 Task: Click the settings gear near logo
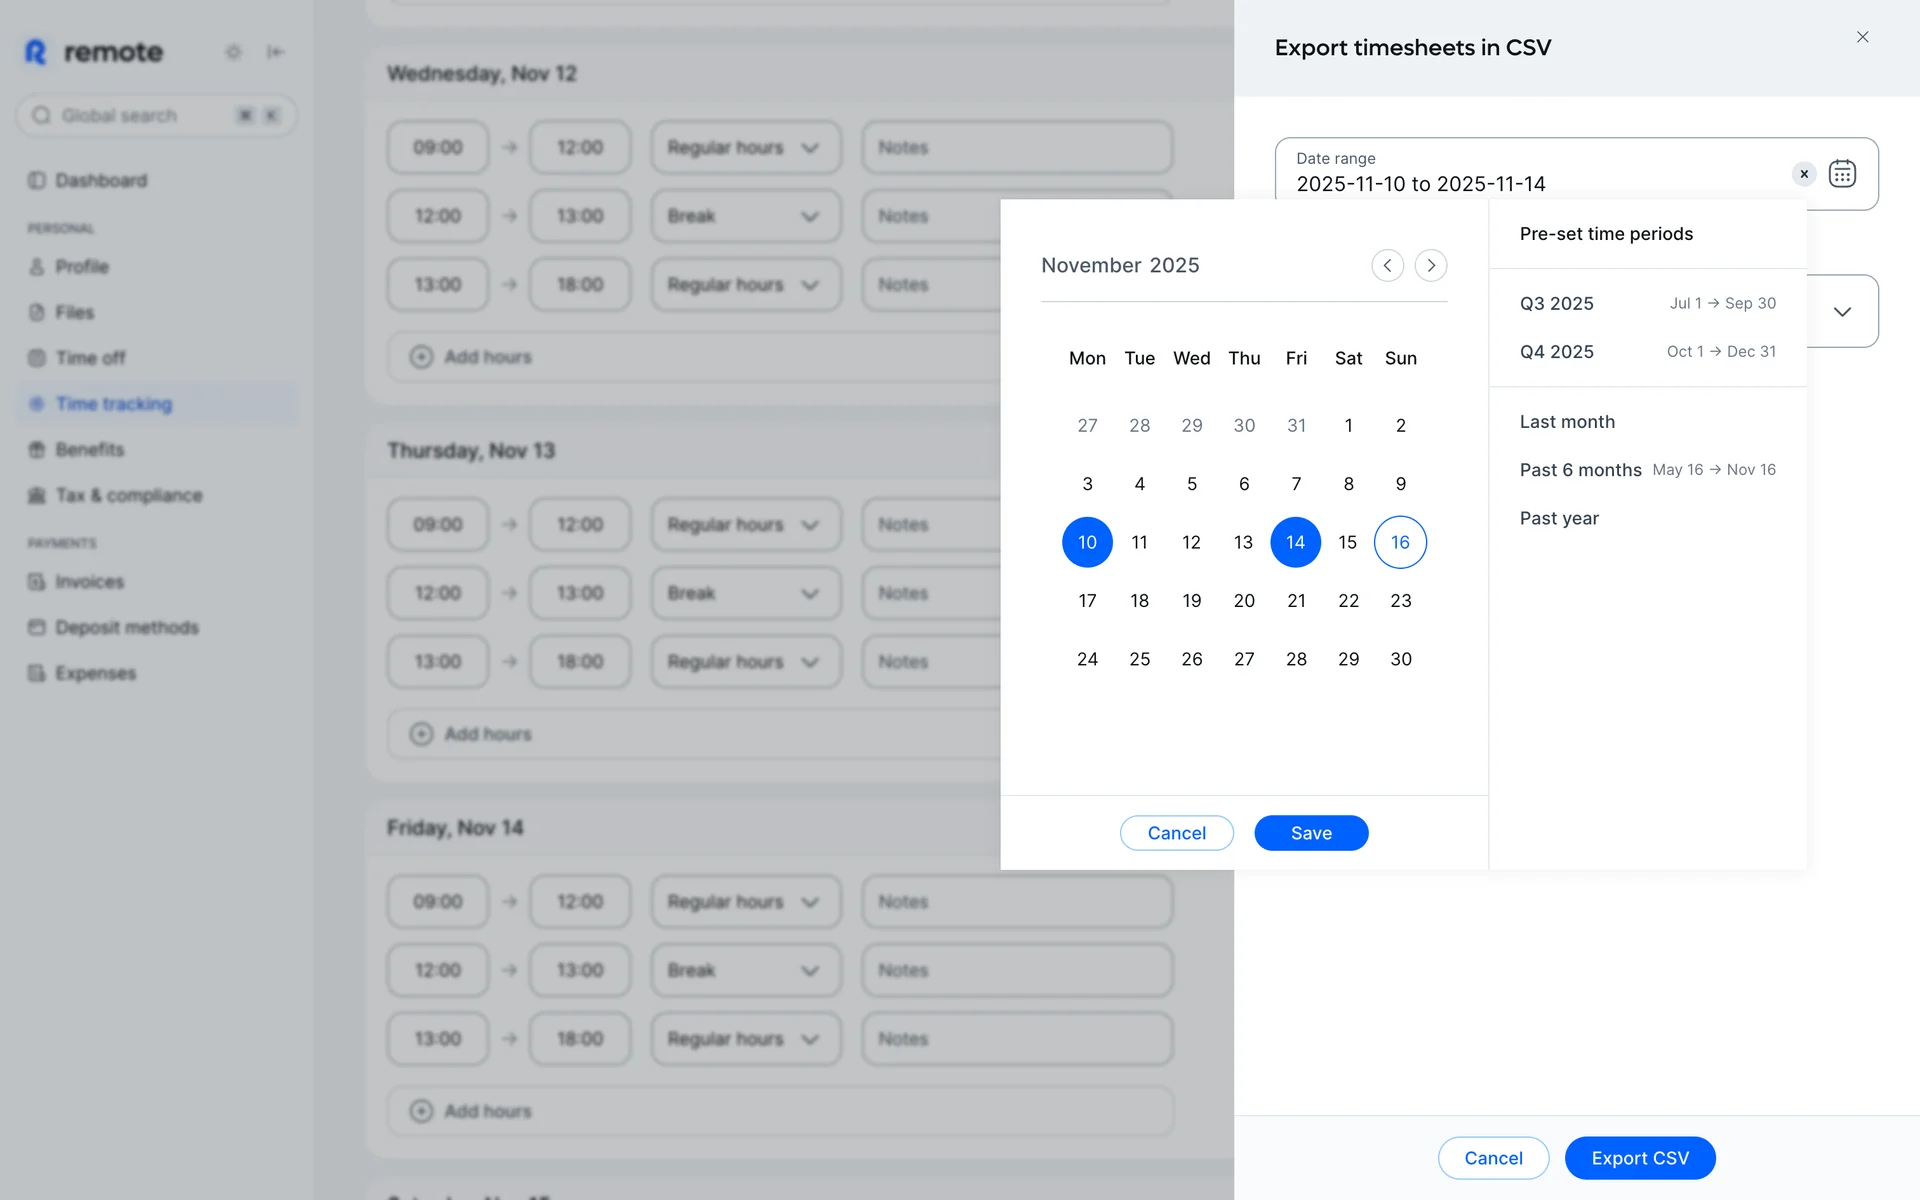coord(233,52)
